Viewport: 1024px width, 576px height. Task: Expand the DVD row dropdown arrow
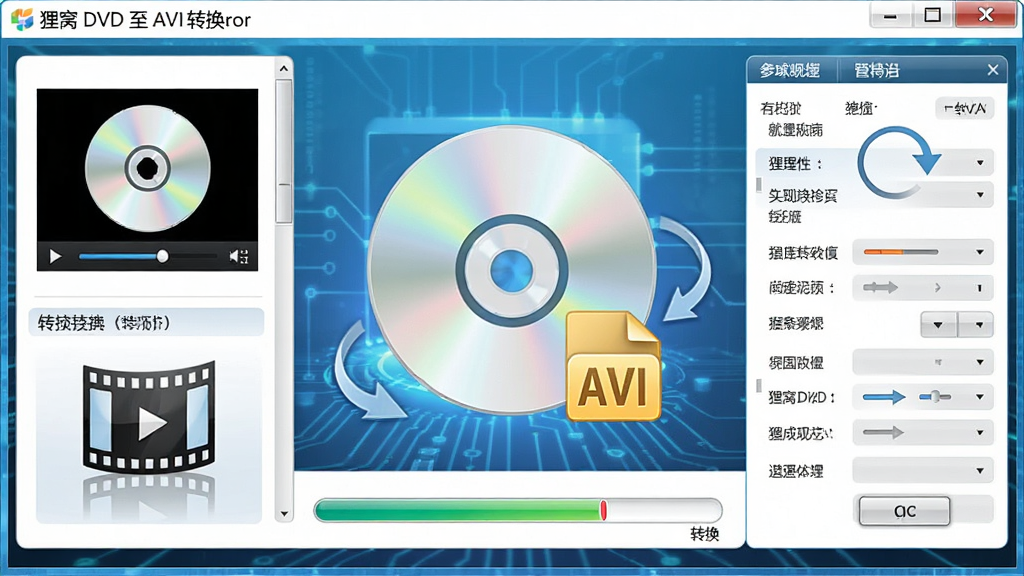point(980,396)
